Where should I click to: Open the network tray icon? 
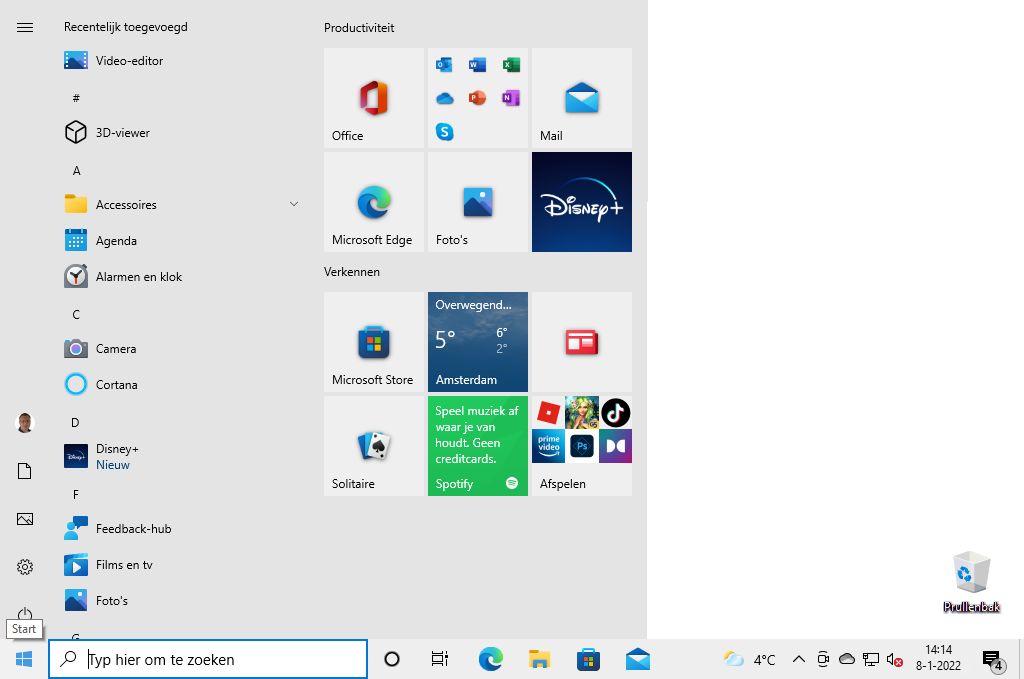coord(871,659)
